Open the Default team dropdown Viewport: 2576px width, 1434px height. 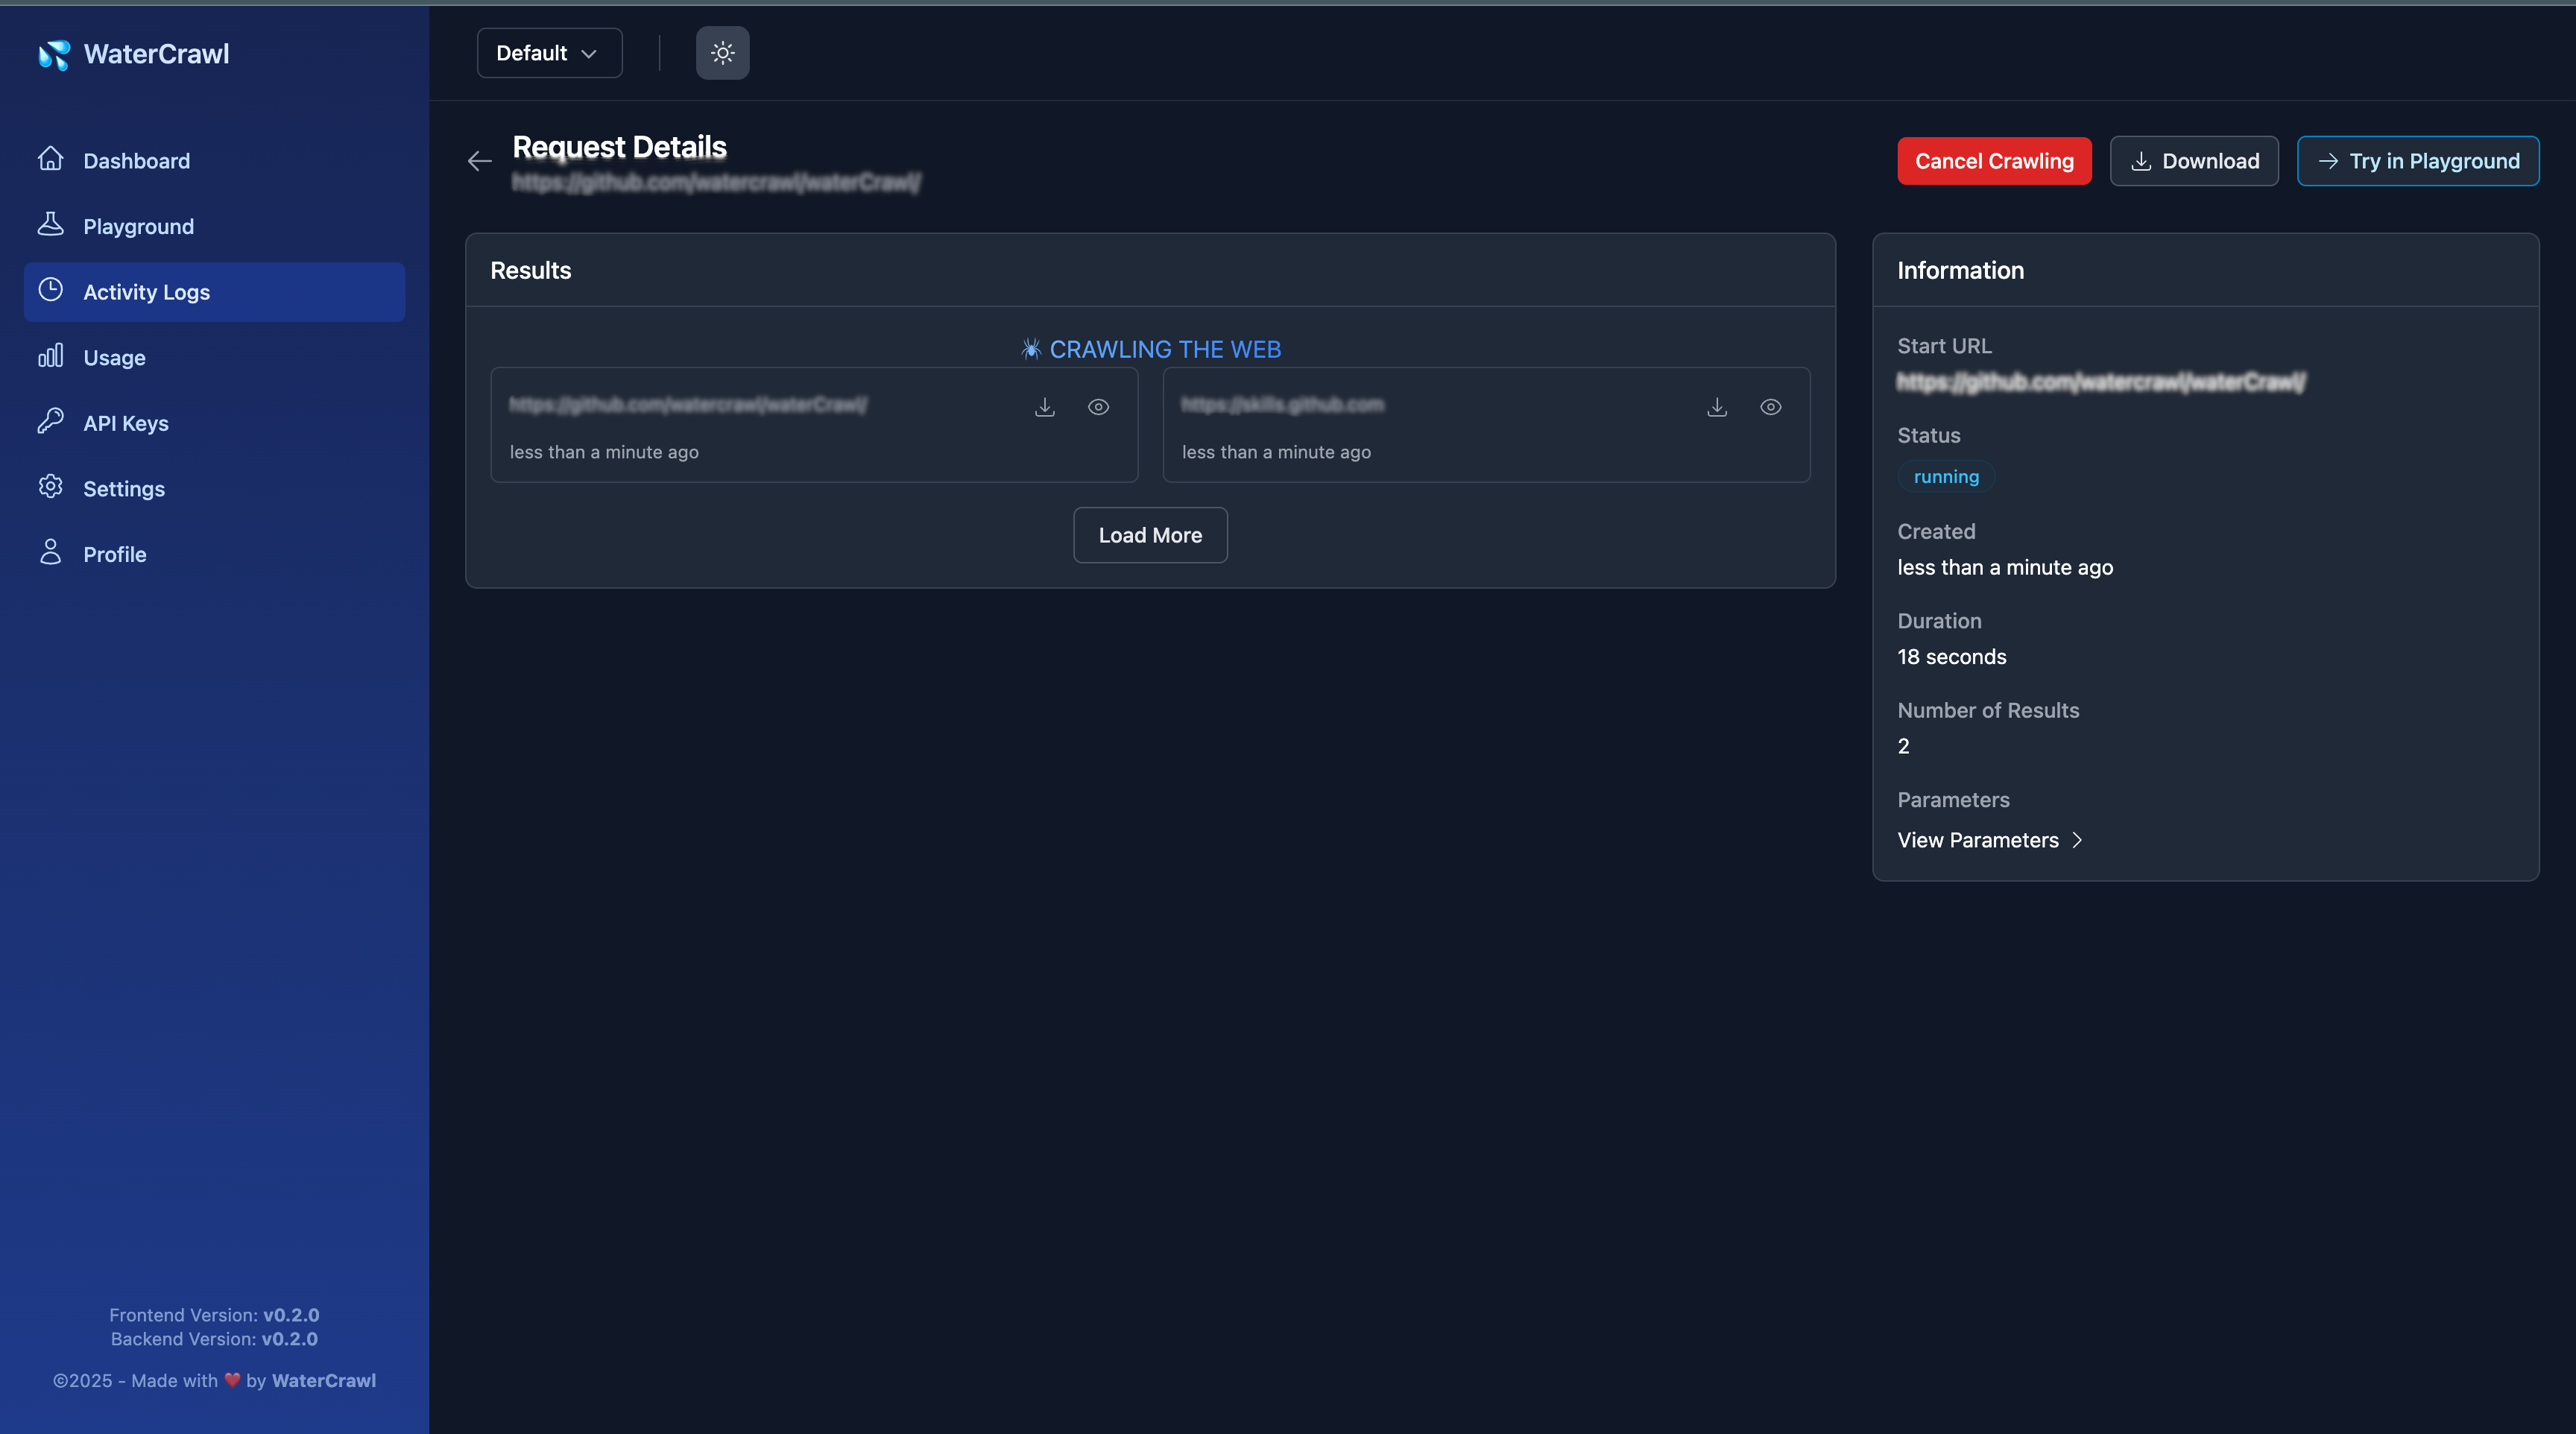click(549, 53)
